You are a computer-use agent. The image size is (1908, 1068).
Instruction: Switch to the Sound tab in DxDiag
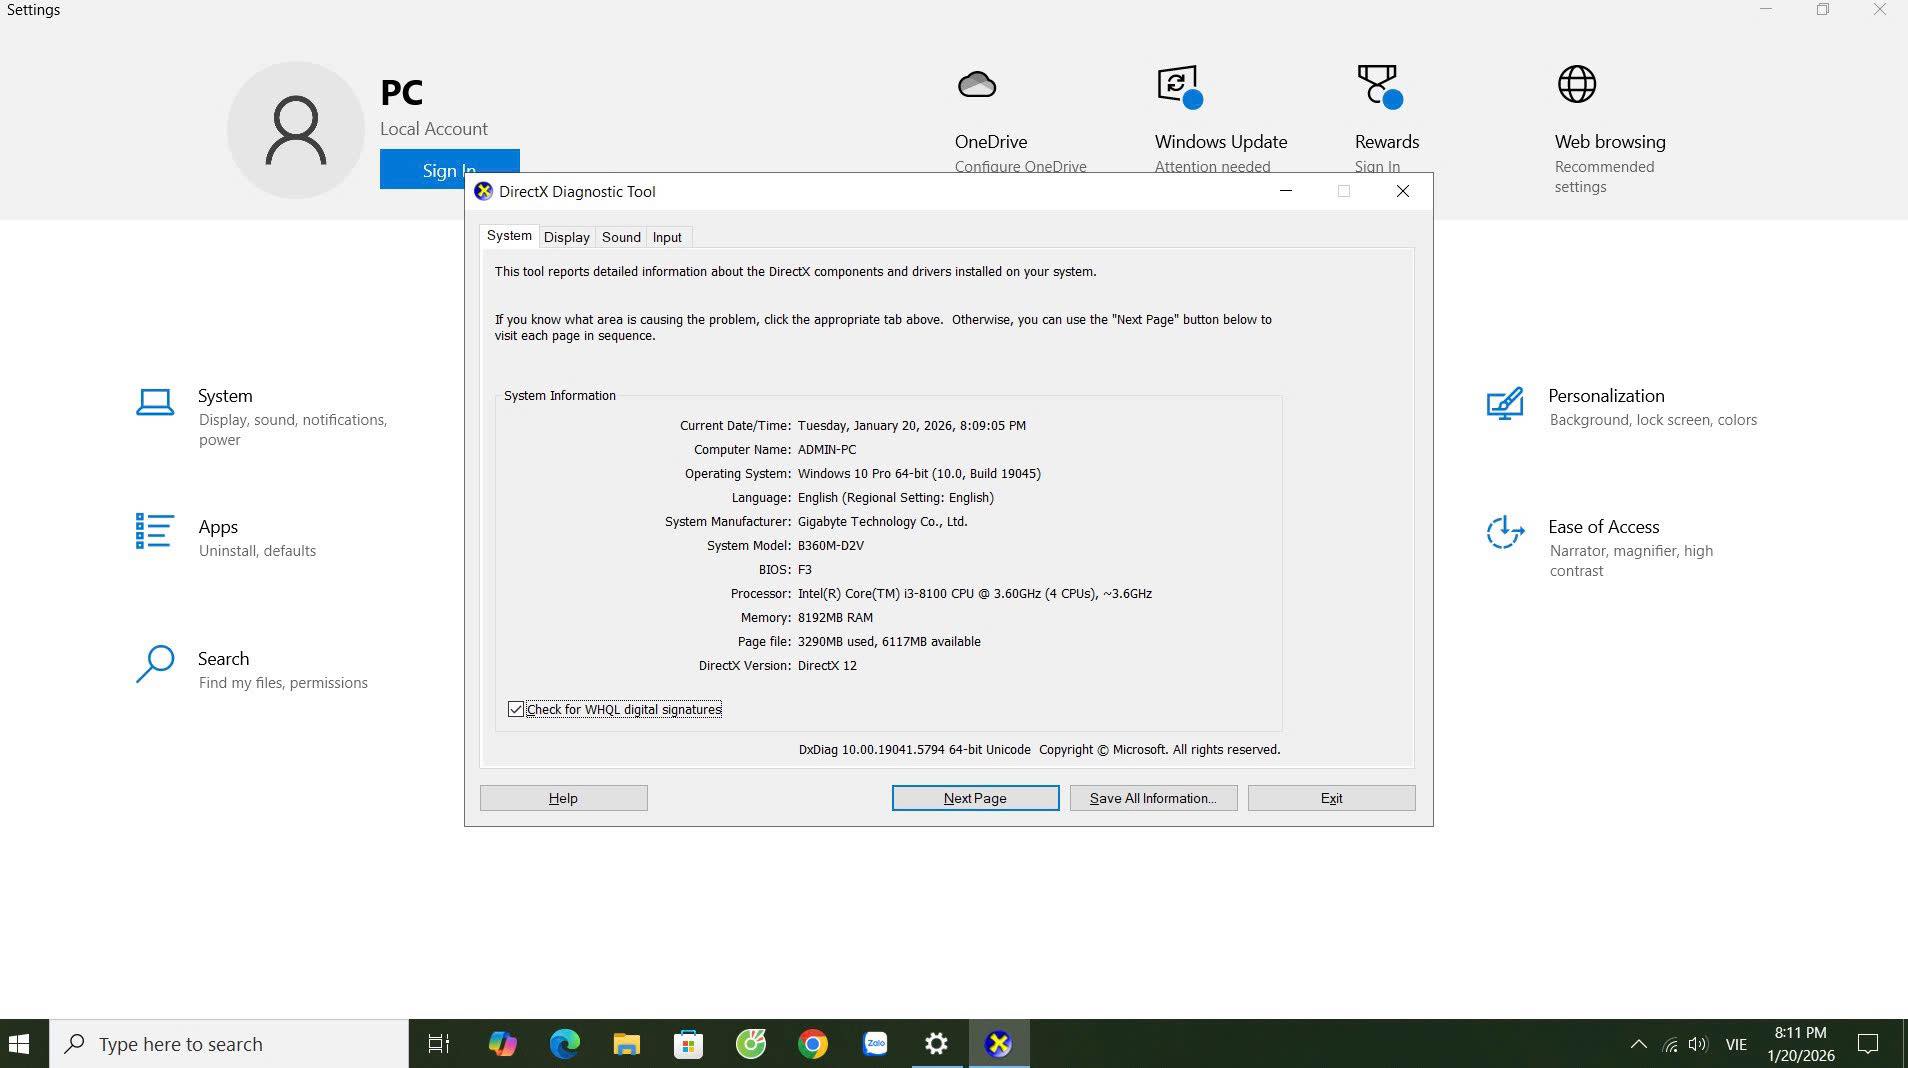[x=621, y=237]
